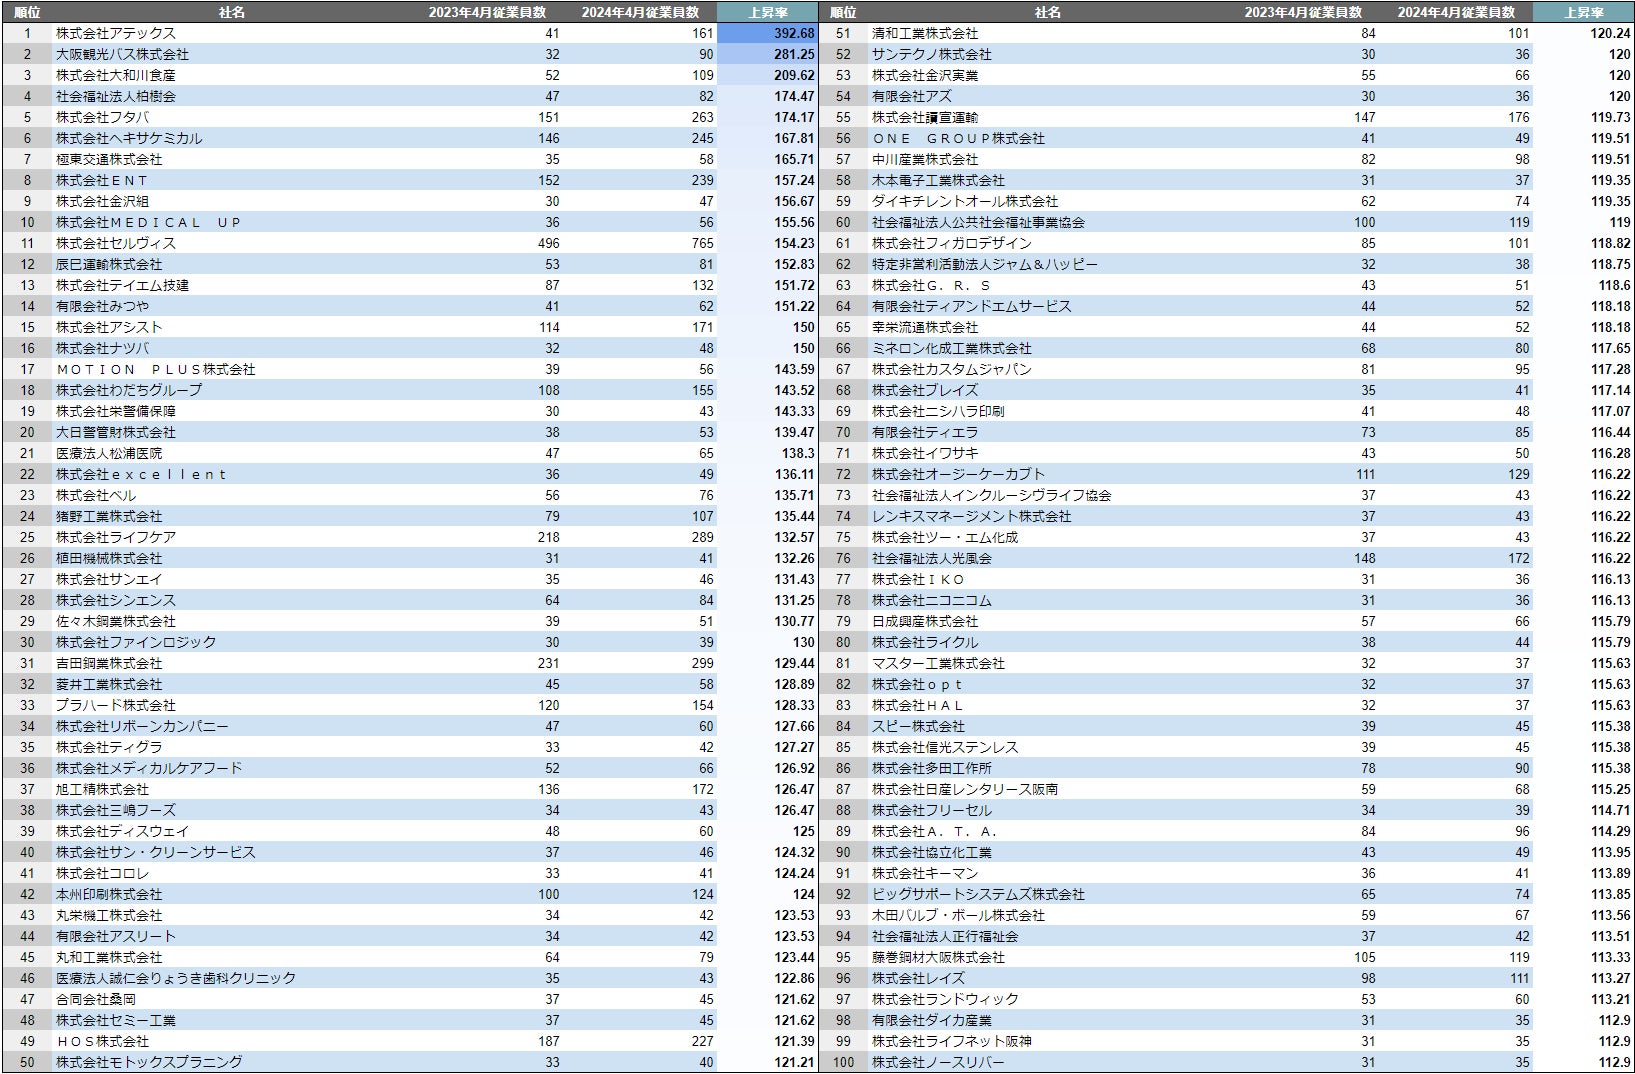Click 2024 headcount 289 for 株式会社ライフケア
Image resolution: width=1635 pixels, height=1074 pixels.
click(703, 537)
